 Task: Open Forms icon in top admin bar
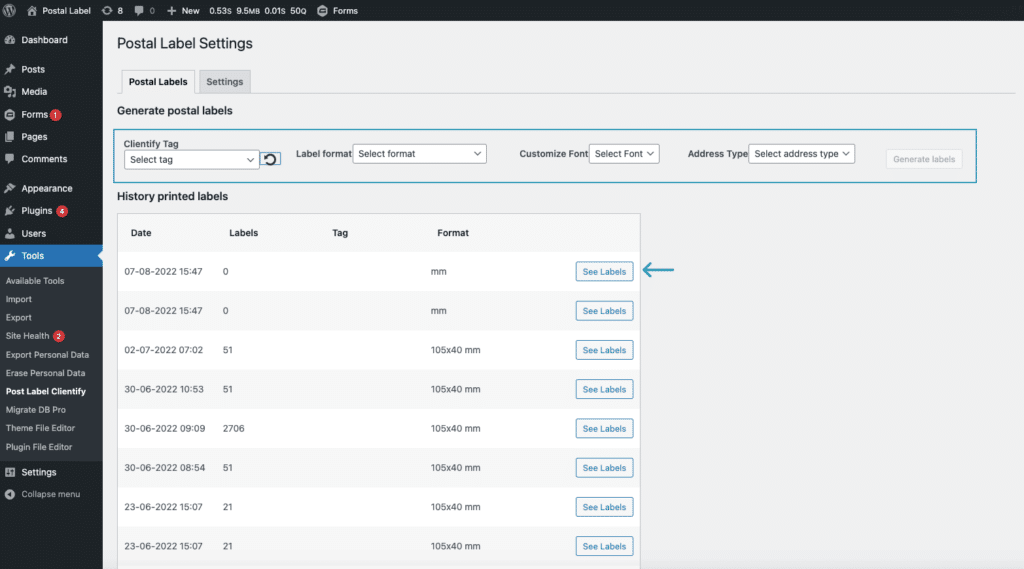click(x=322, y=10)
